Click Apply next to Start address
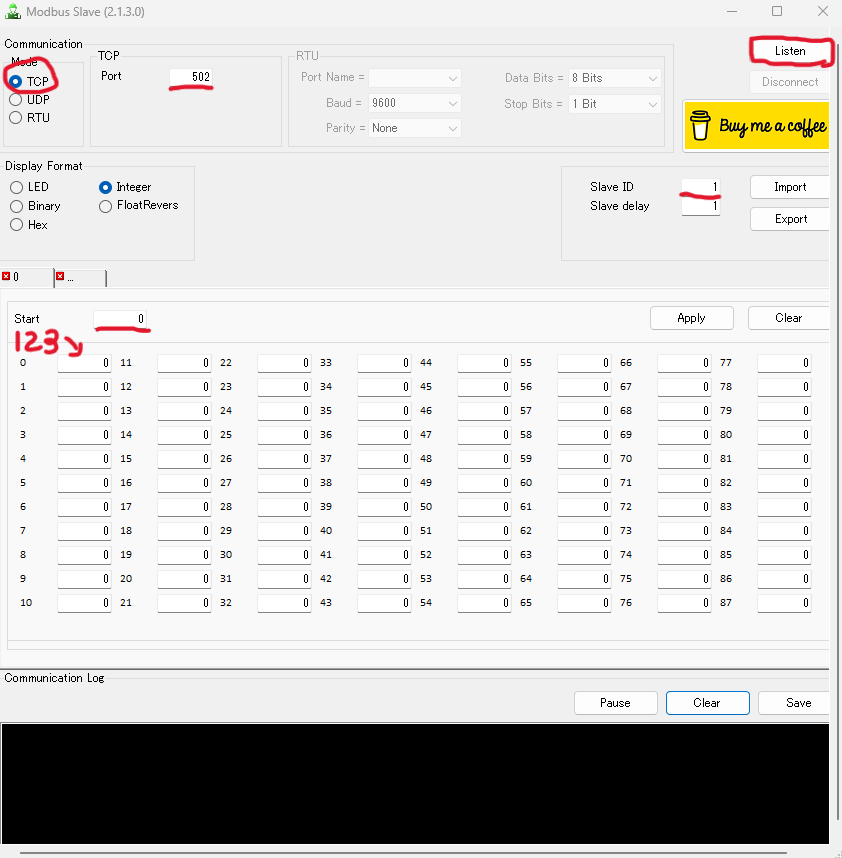842x858 pixels. [x=691, y=318]
